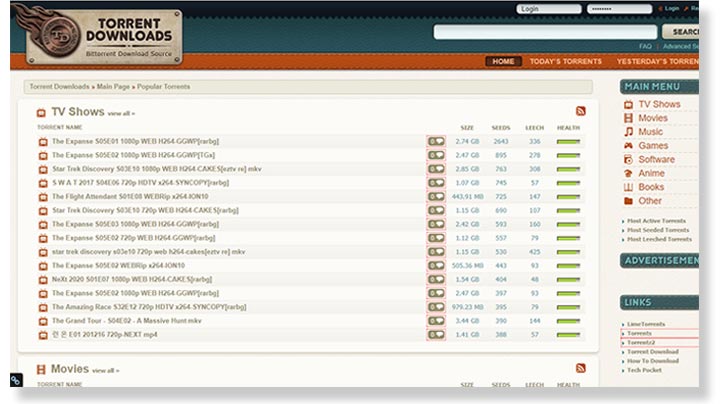Open the TV Shows RSS feed icon

click(581, 111)
